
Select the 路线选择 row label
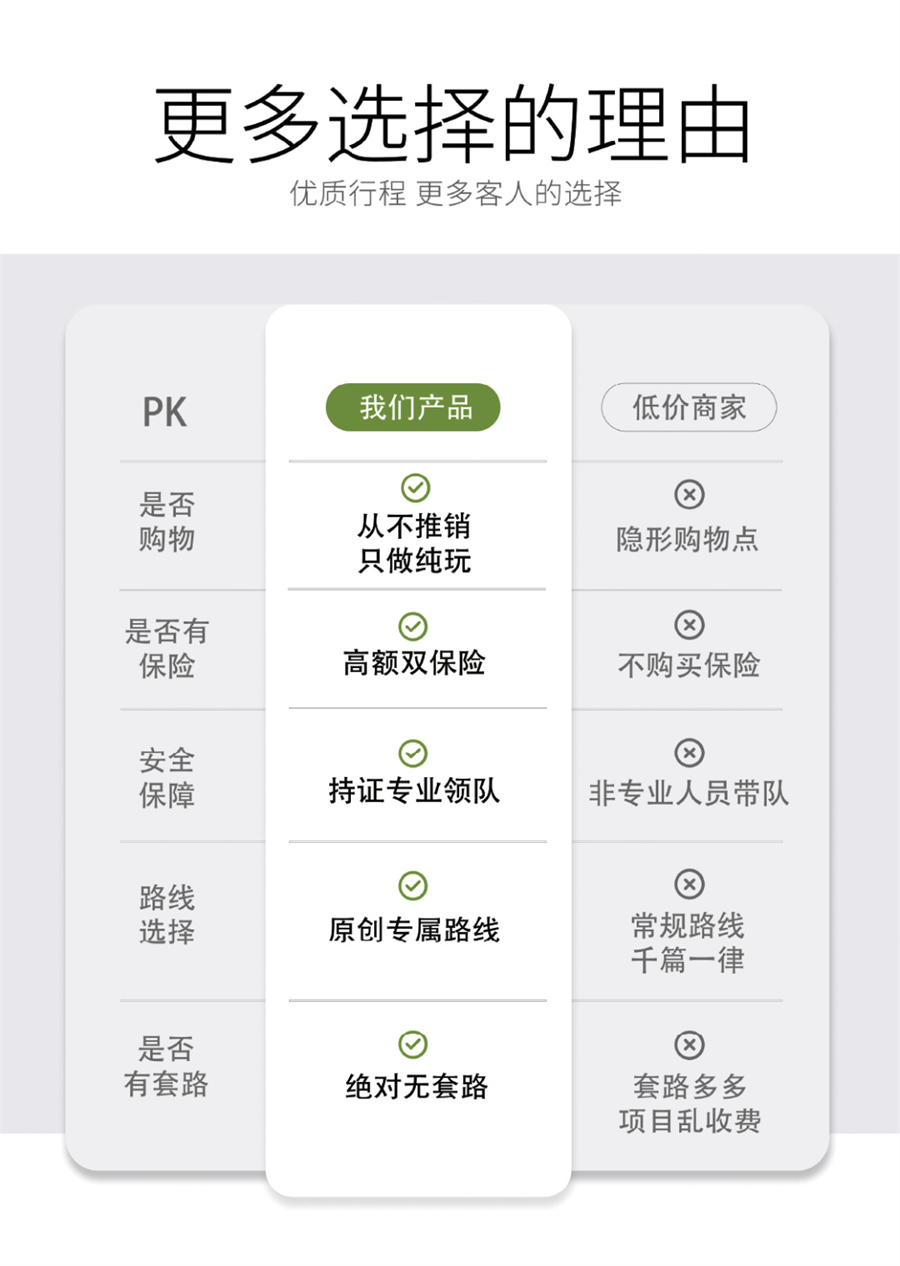coord(167,915)
